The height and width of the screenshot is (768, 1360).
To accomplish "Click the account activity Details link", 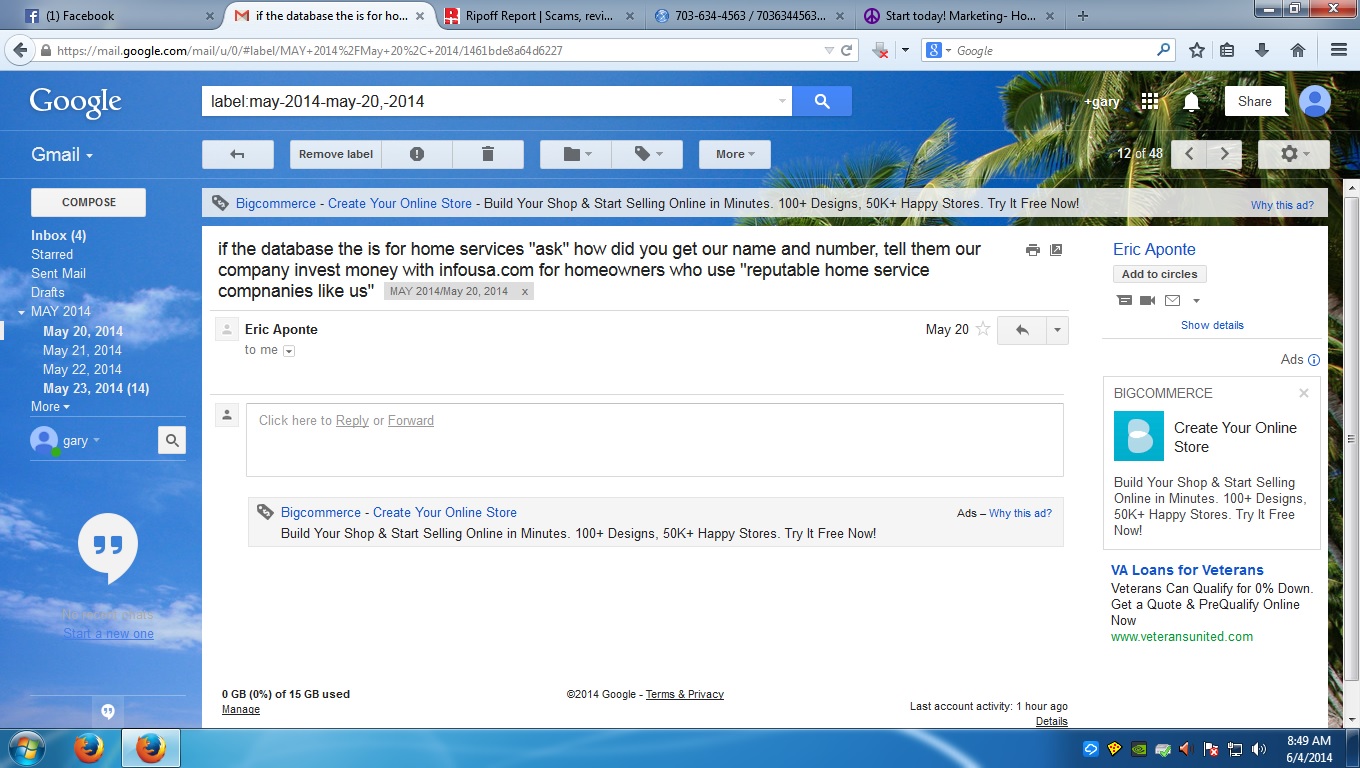I will [x=1052, y=721].
